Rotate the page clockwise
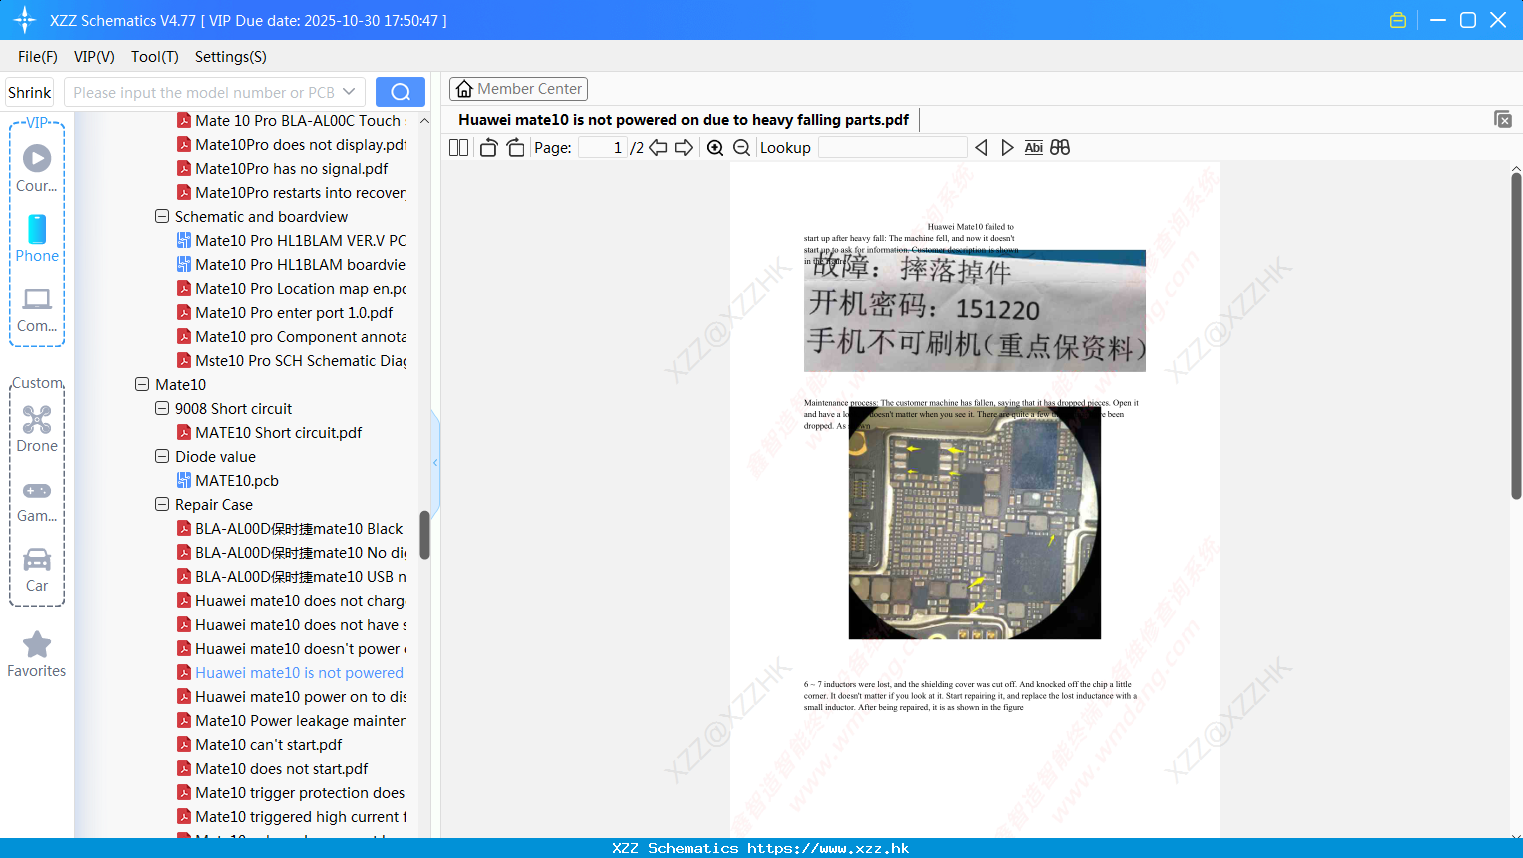The height and width of the screenshot is (858, 1523). pos(515,147)
